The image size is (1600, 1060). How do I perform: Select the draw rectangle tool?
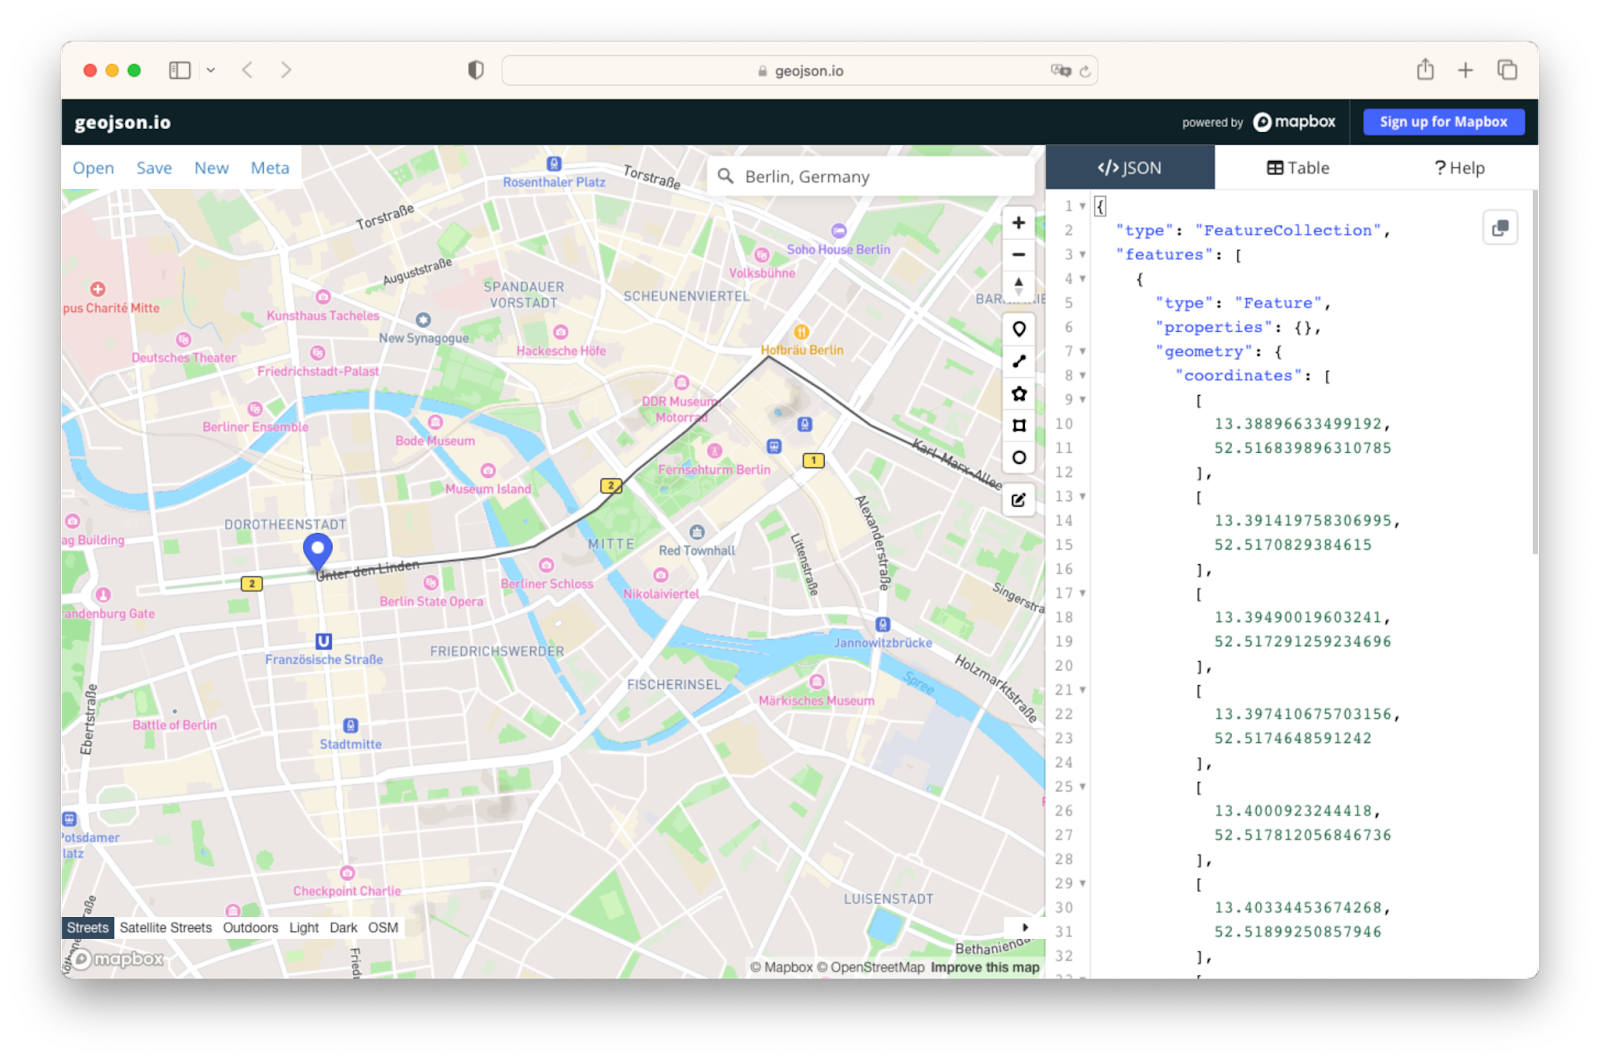click(1018, 425)
